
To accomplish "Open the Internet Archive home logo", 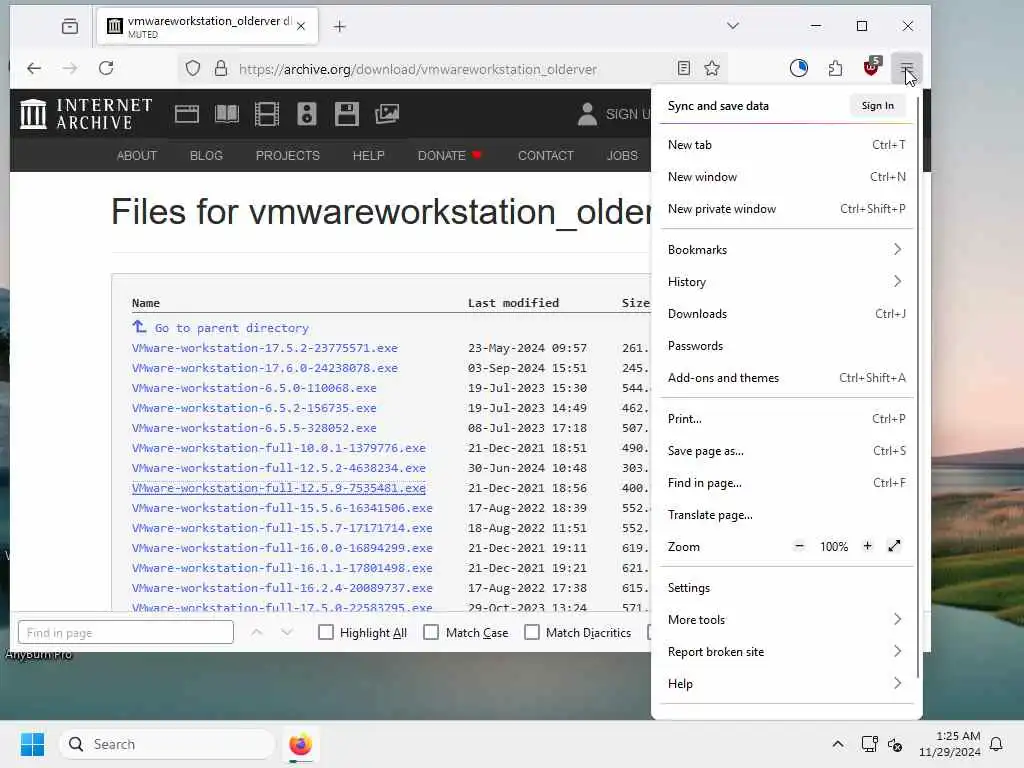I will tap(86, 114).
